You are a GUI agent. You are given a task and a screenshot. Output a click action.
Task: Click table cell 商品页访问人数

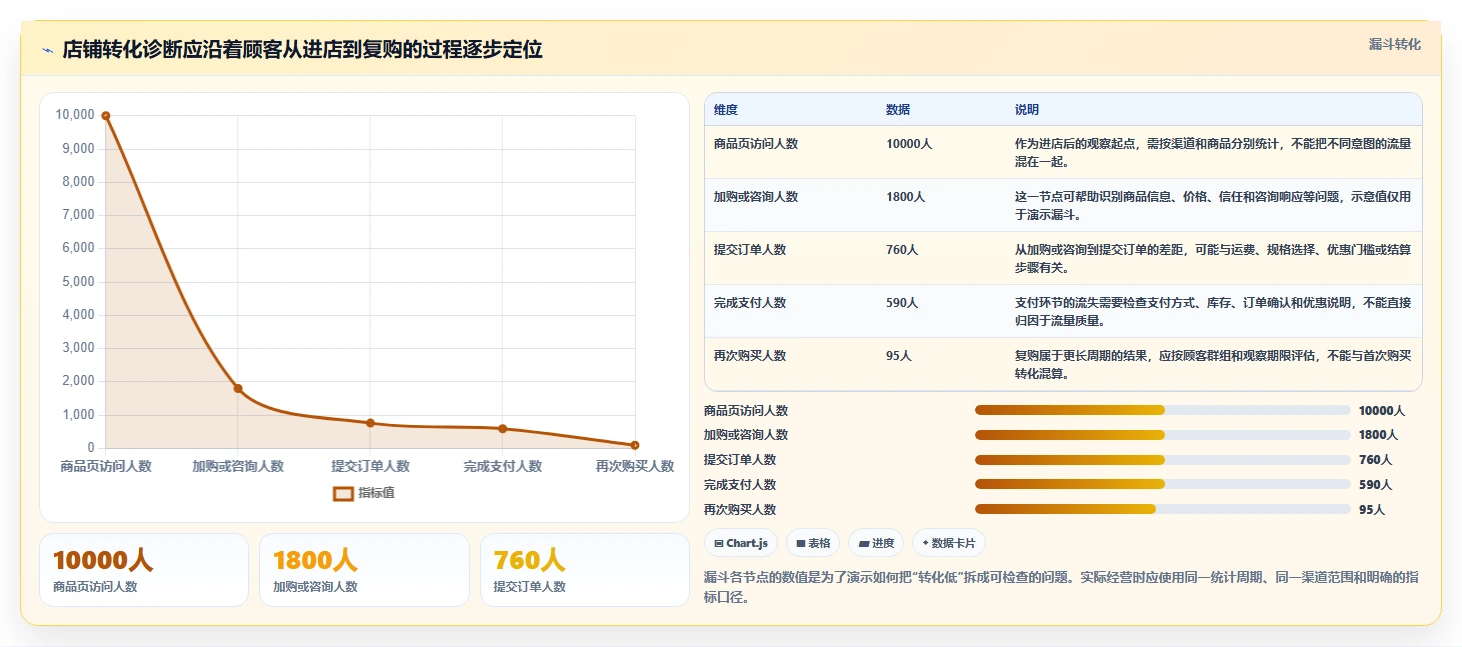pyautogui.click(x=756, y=144)
